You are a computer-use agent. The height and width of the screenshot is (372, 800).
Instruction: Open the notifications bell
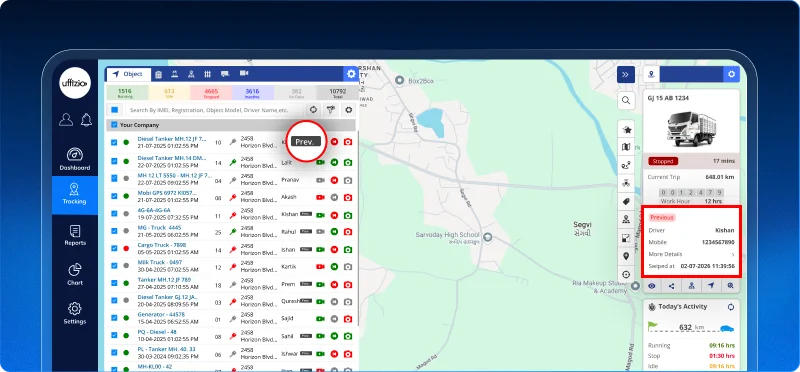click(86, 119)
